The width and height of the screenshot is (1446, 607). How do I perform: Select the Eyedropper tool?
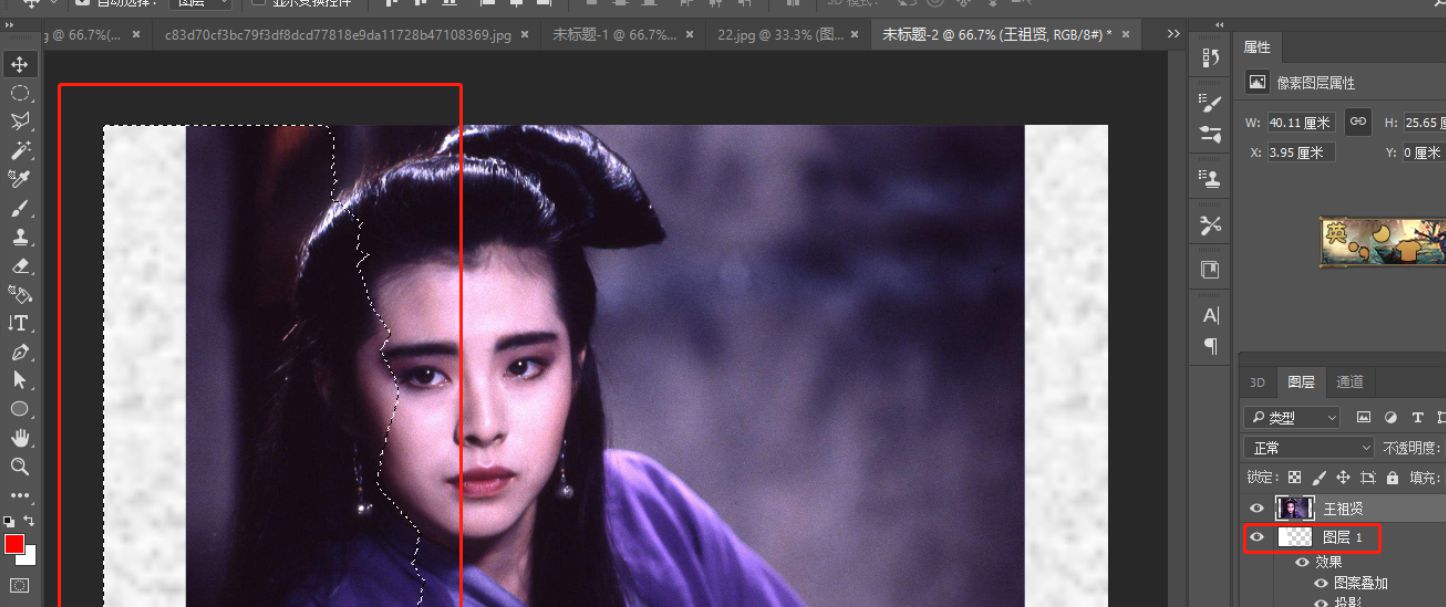pyautogui.click(x=19, y=179)
